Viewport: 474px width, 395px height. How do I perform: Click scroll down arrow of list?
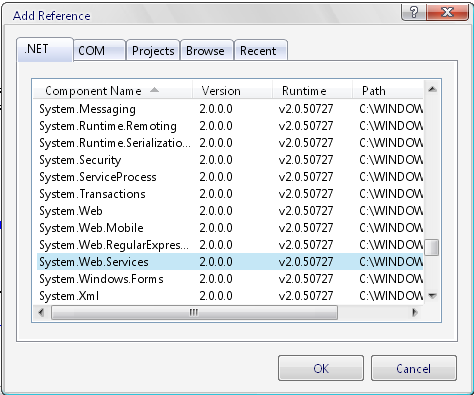click(432, 296)
